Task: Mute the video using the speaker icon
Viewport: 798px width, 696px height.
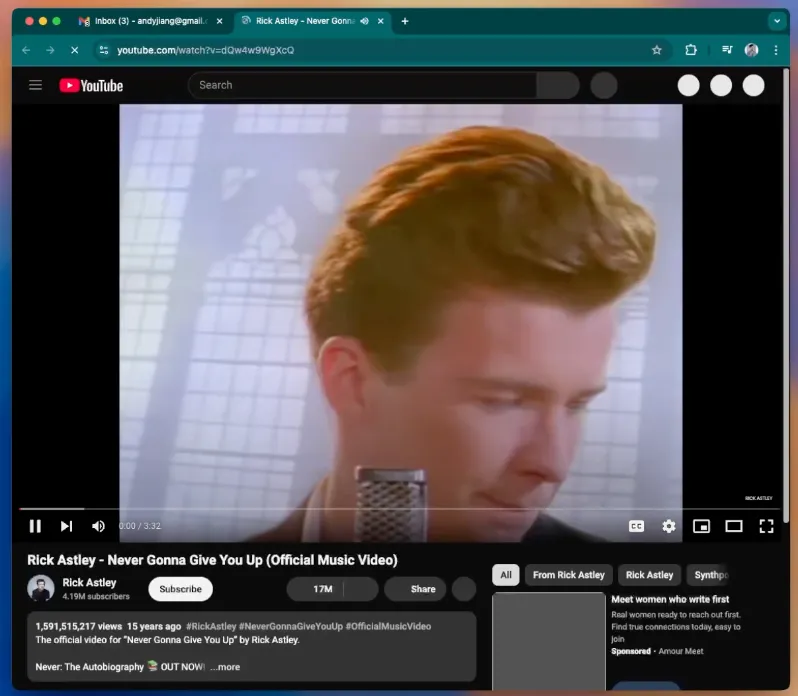Action: (98, 526)
